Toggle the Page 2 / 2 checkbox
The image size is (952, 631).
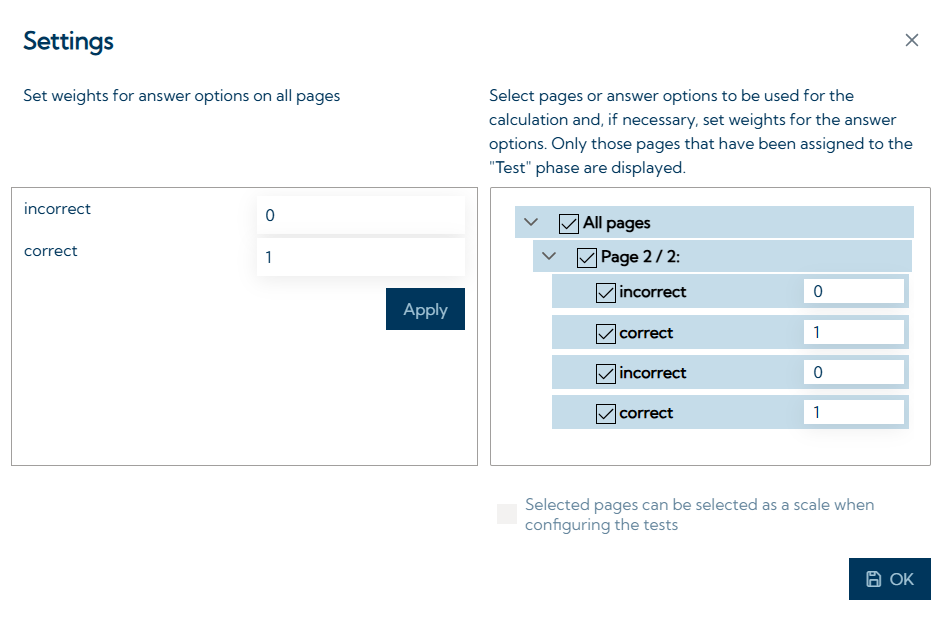coord(587,258)
